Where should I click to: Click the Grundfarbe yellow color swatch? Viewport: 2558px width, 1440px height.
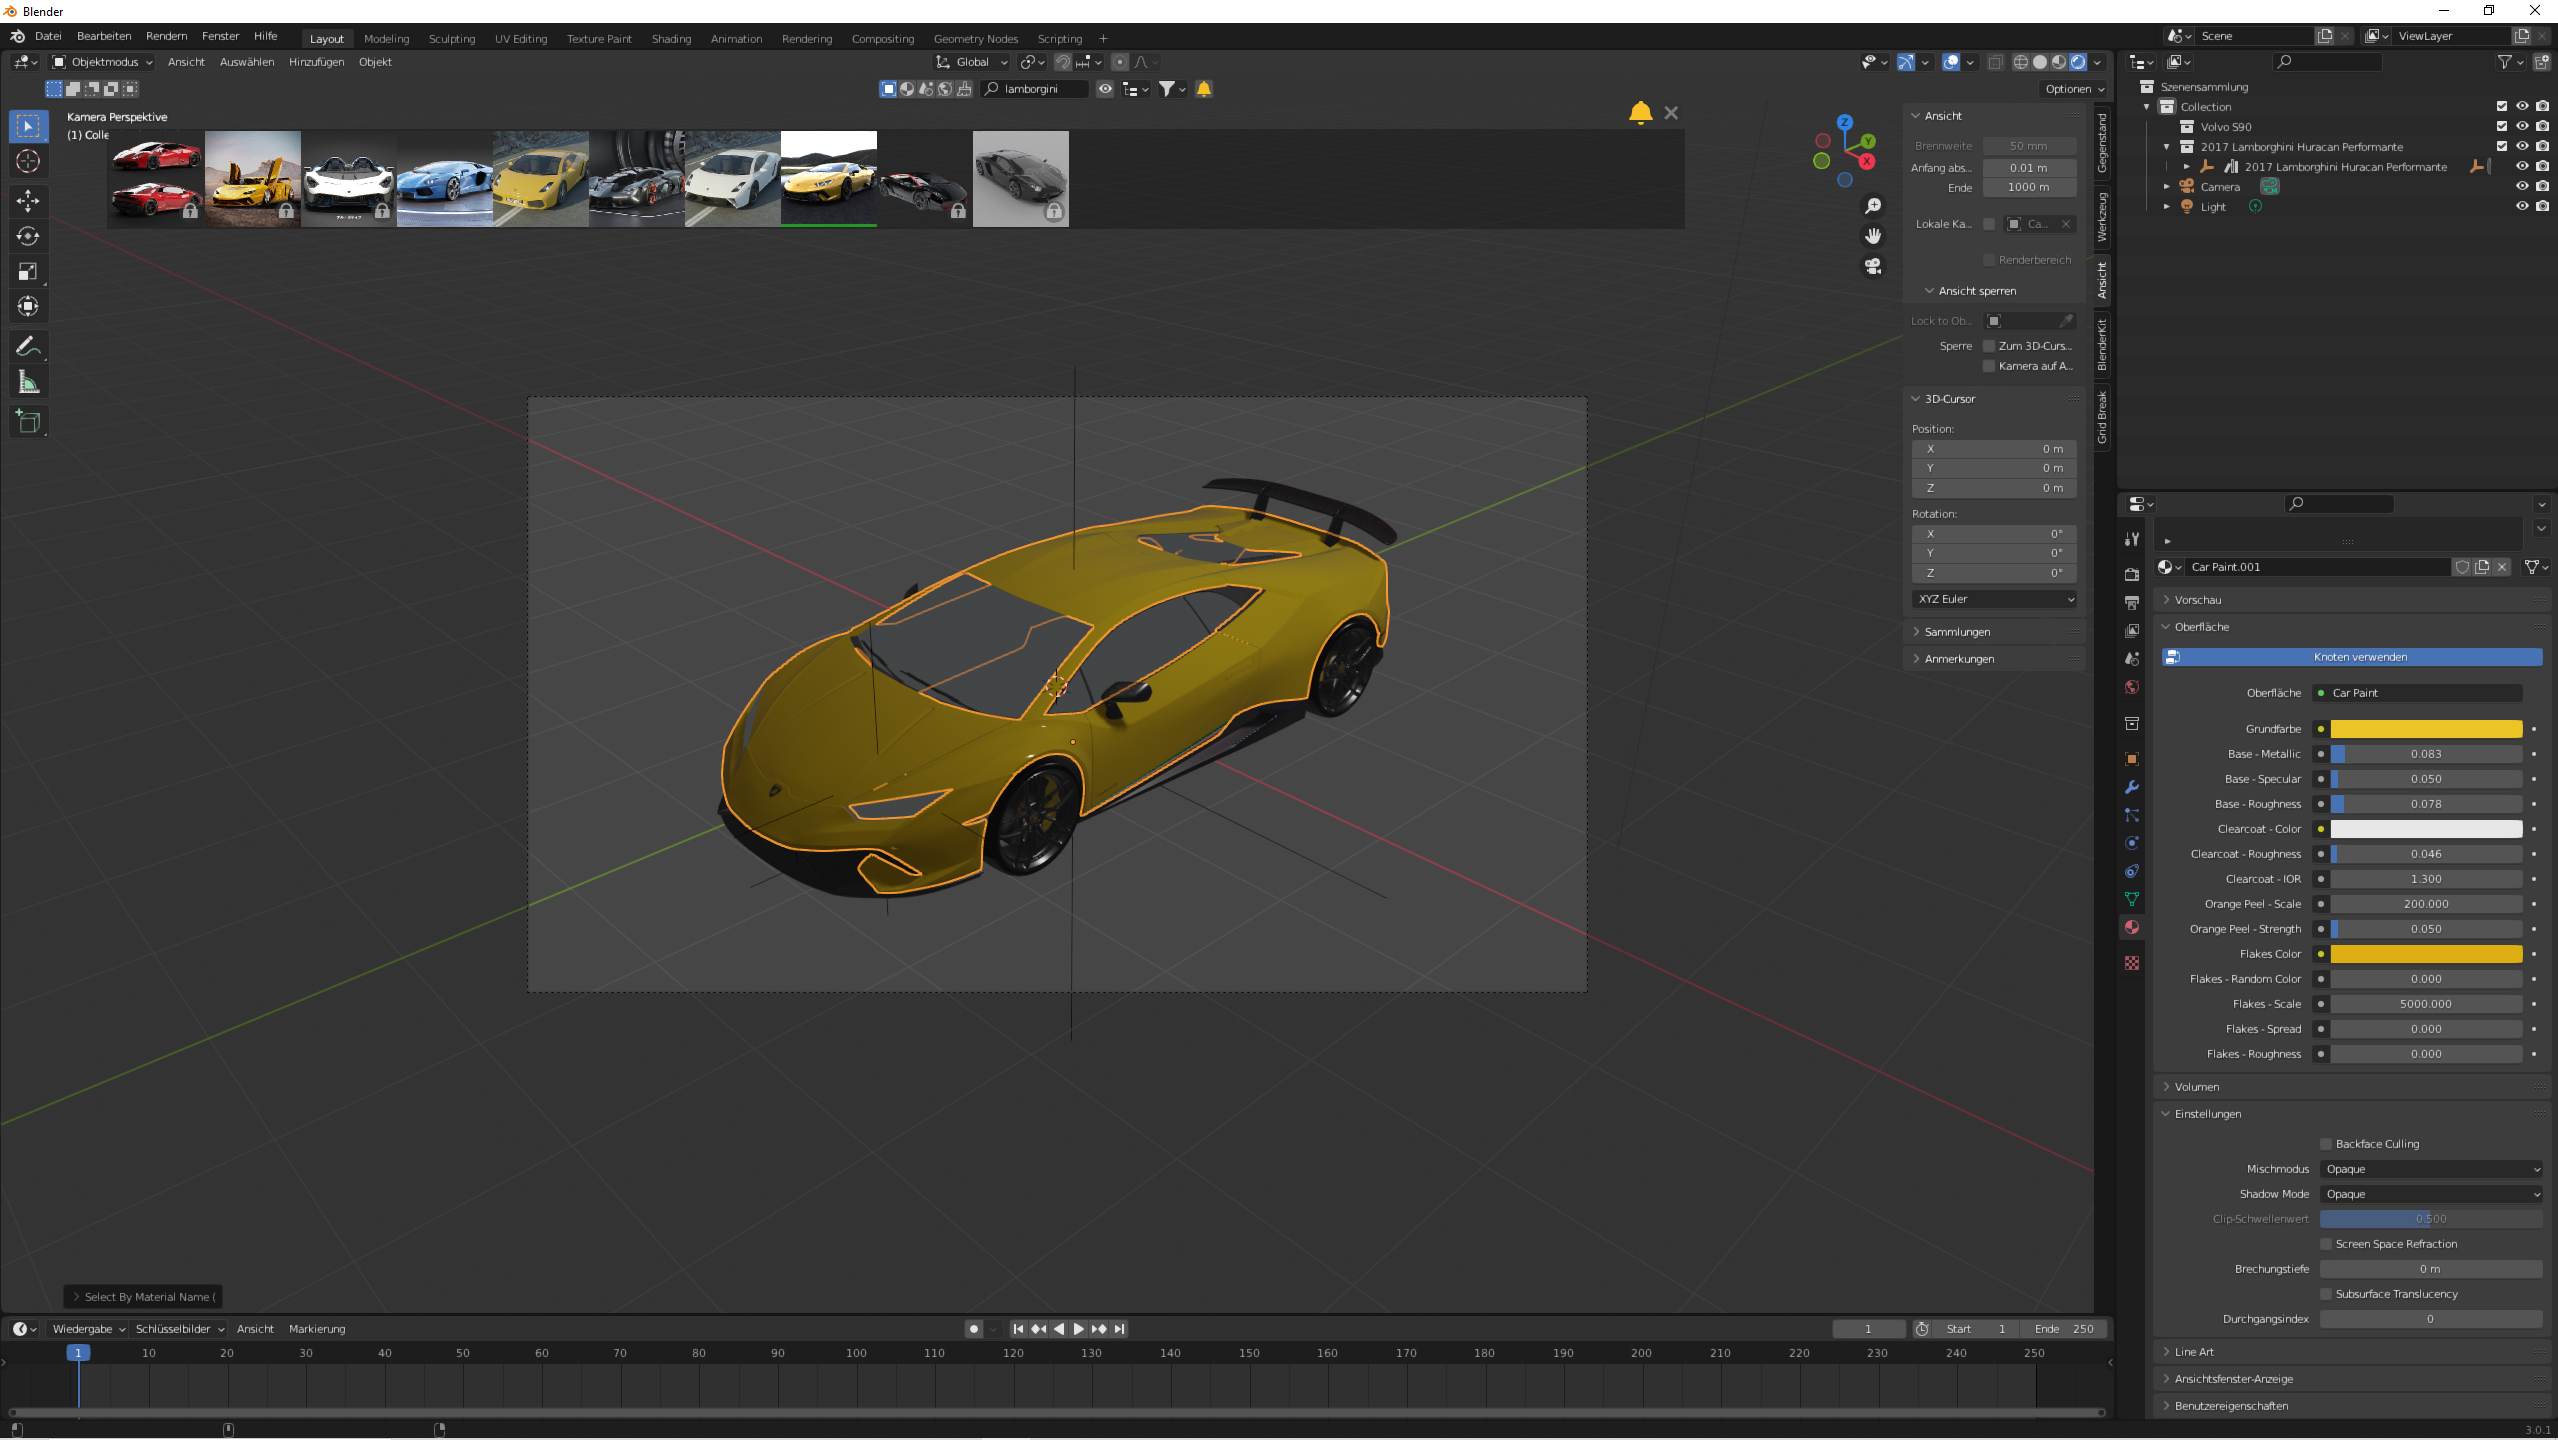tap(2425, 729)
